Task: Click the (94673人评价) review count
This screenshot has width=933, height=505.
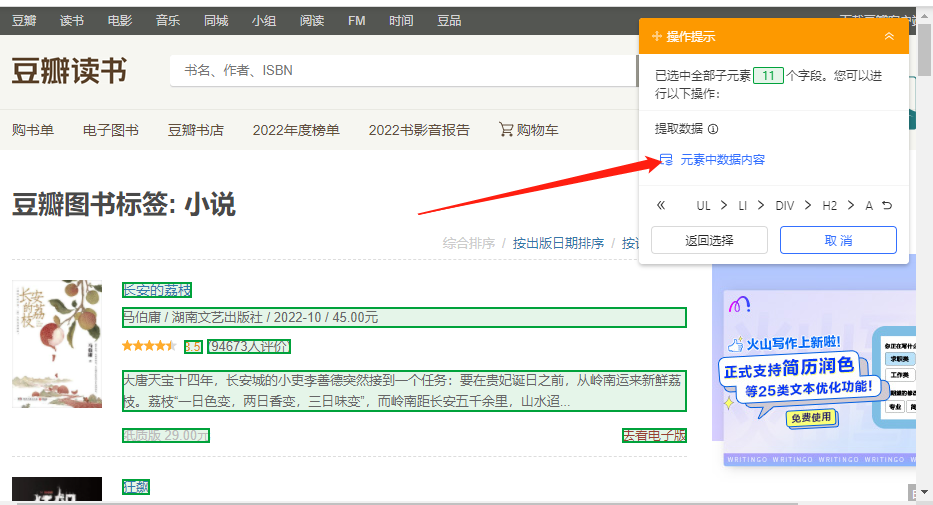Action: (249, 346)
